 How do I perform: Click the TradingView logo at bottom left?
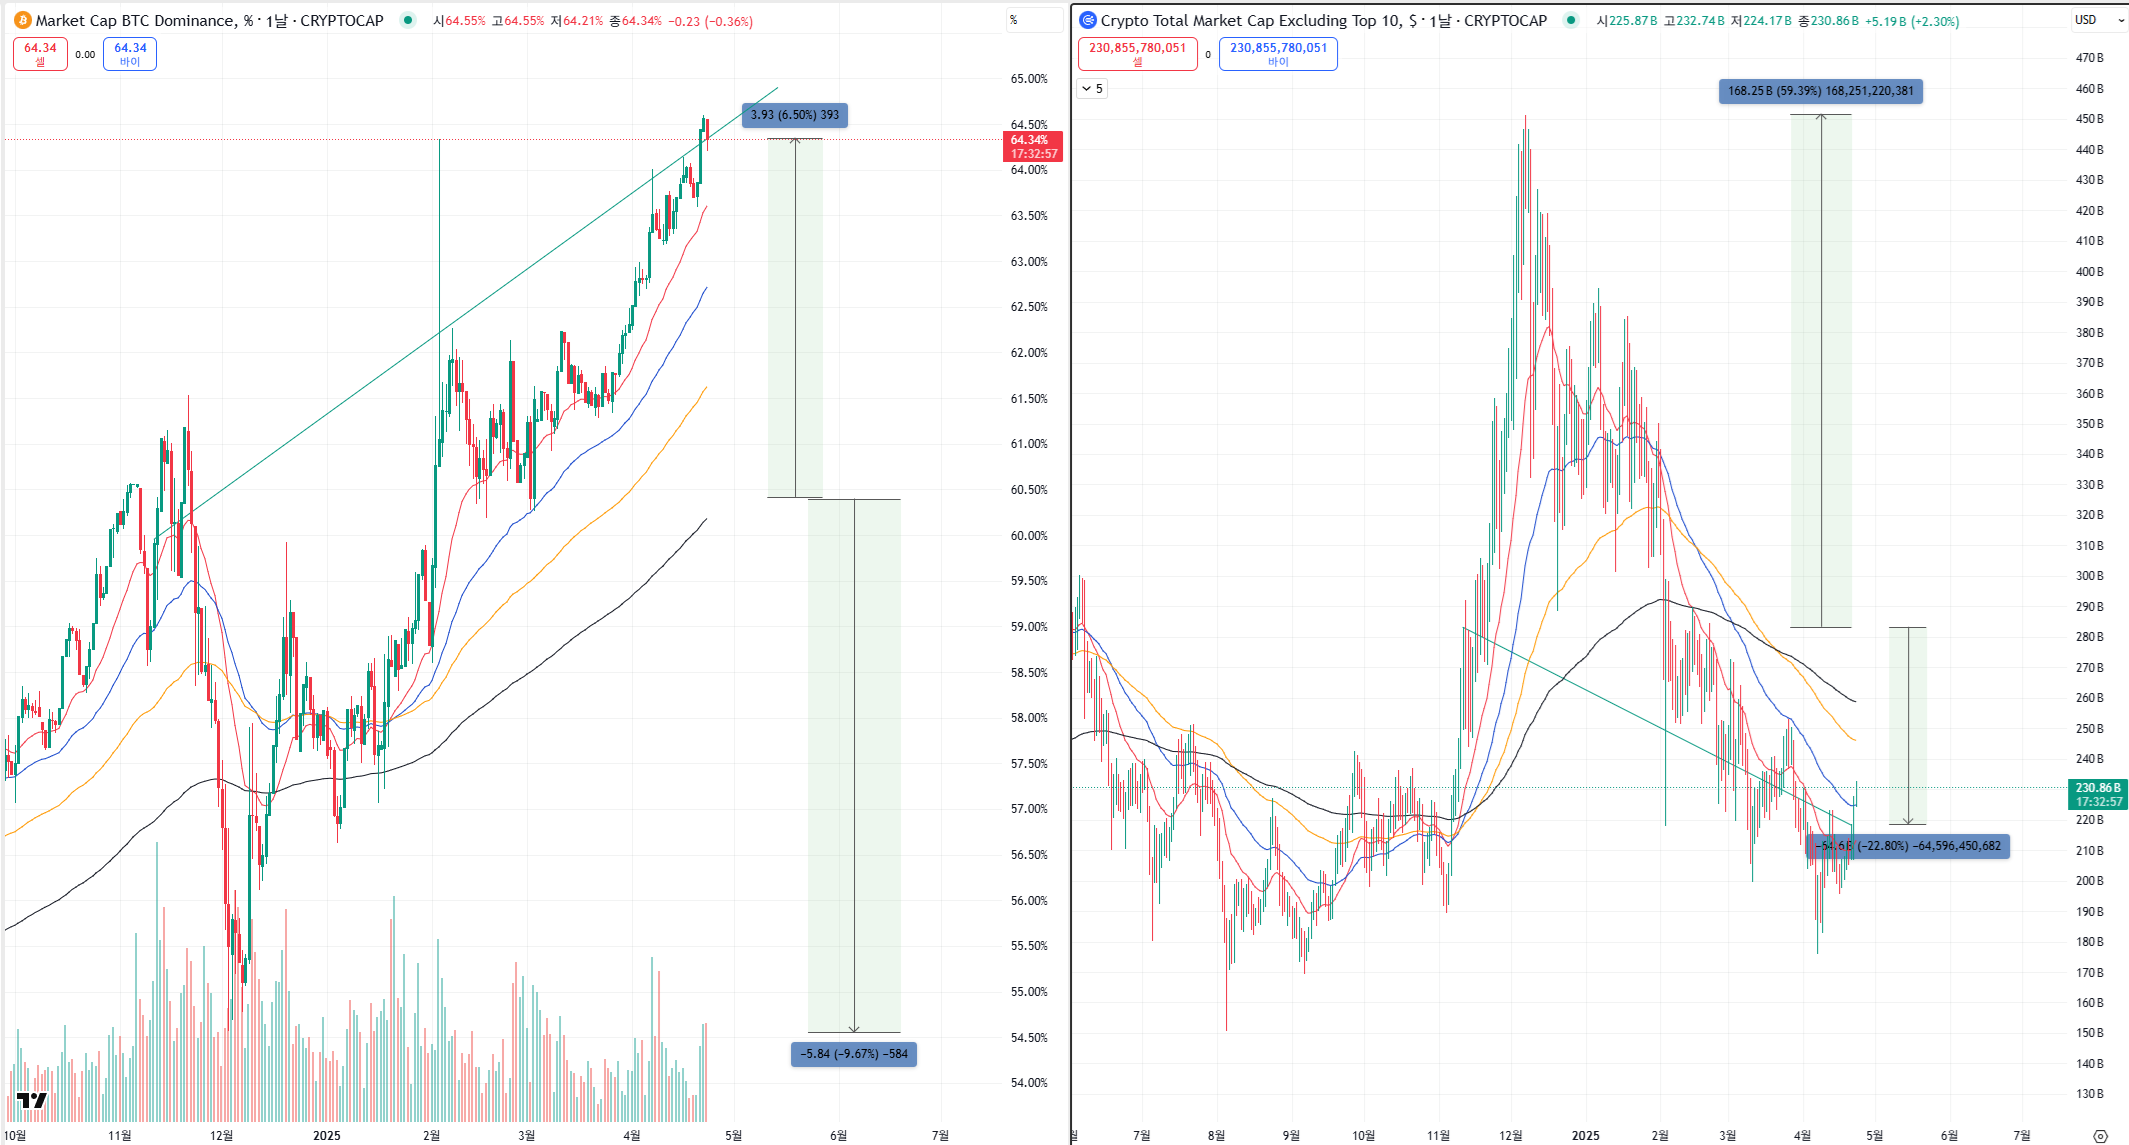tap(31, 1100)
